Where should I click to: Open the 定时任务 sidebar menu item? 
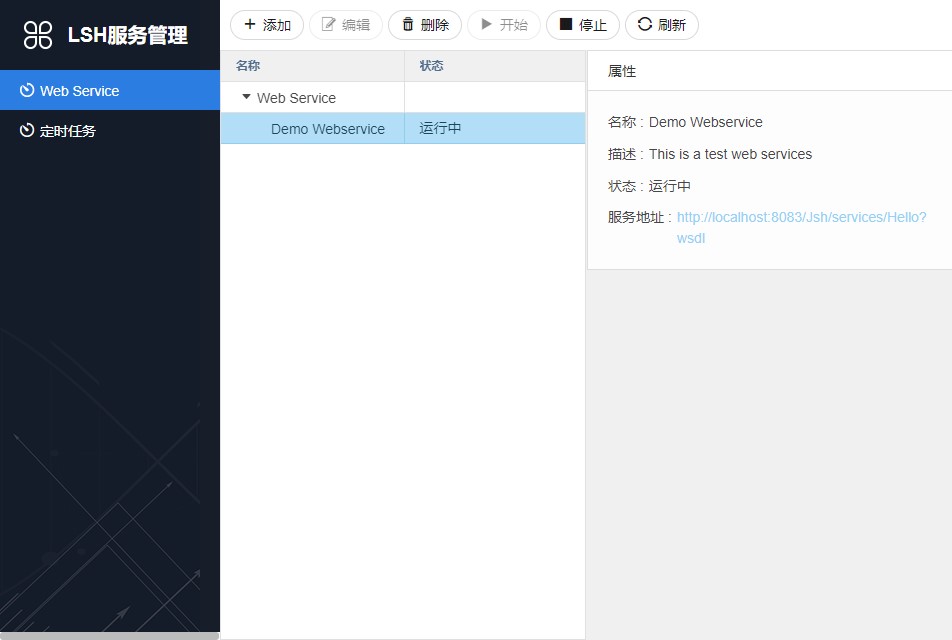(x=110, y=130)
